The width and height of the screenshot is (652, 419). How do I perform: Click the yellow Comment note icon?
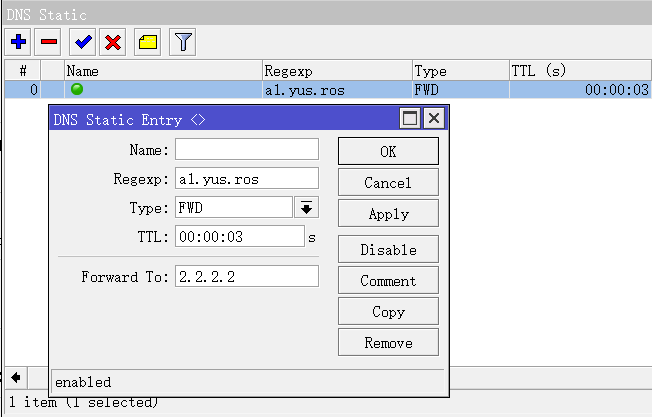147,42
